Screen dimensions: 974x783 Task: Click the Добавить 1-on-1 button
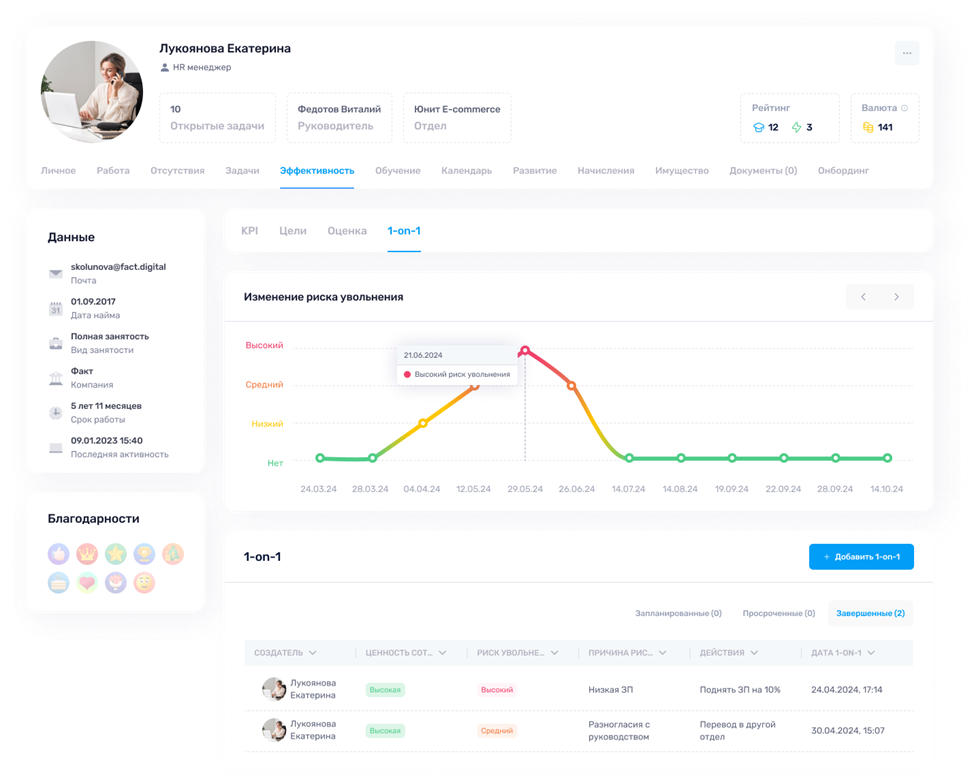point(861,557)
